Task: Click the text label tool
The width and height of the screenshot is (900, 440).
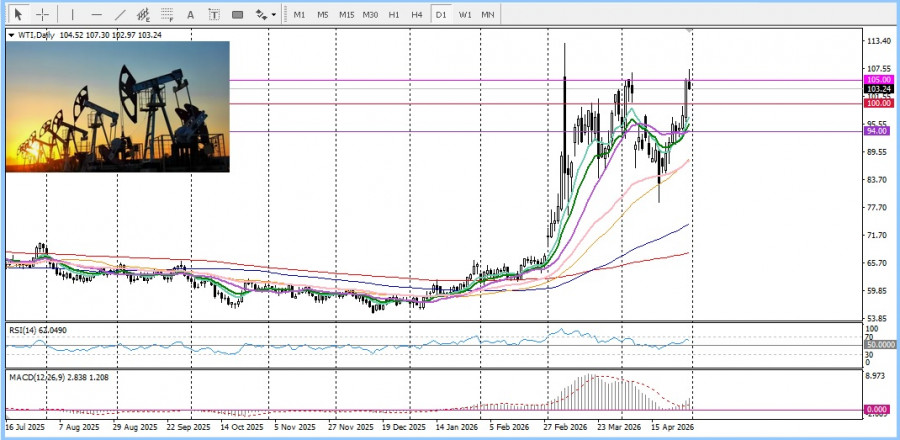Action: (214, 15)
